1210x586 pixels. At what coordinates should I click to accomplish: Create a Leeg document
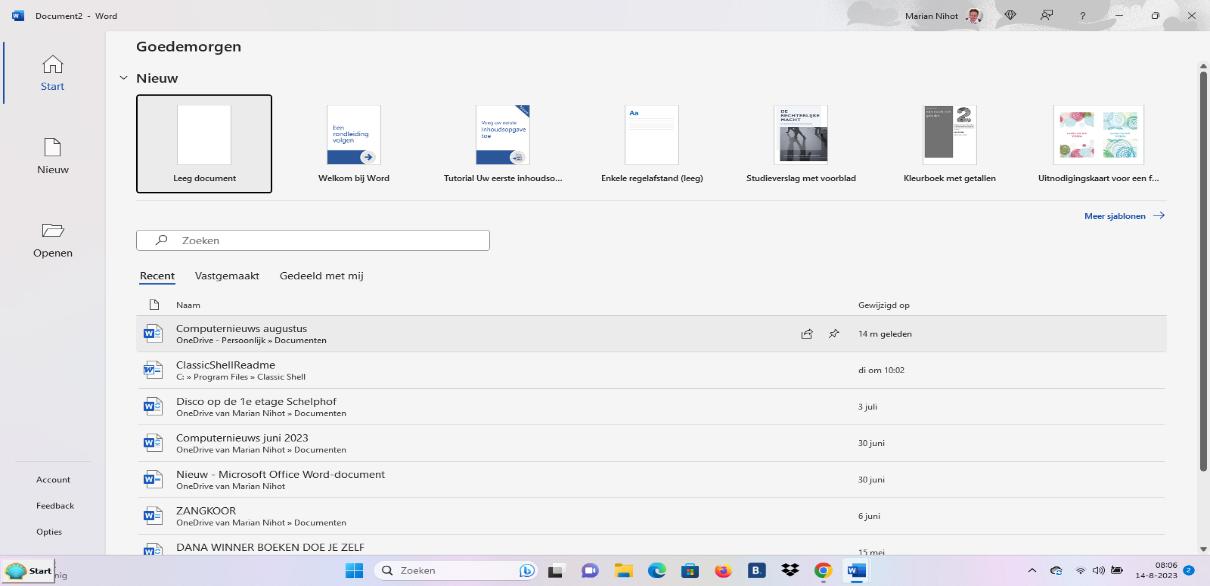pos(204,144)
